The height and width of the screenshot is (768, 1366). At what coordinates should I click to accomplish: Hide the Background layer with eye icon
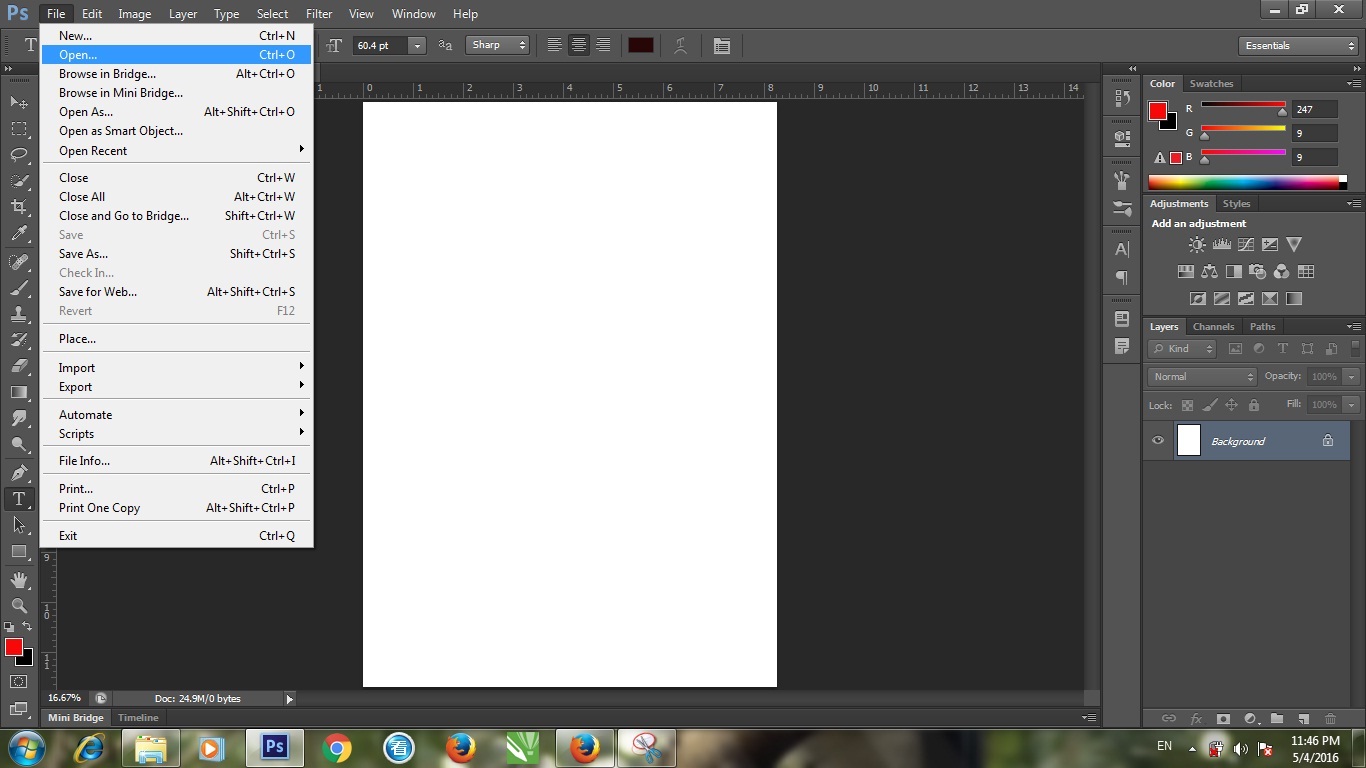pyautogui.click(x=1158, y=441)
